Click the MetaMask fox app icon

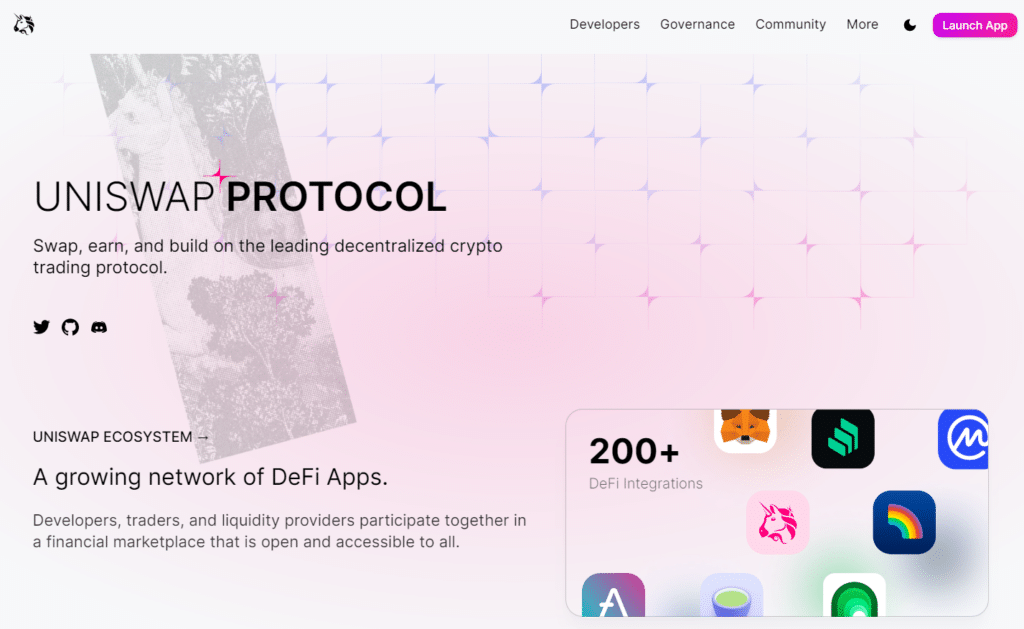[x=745, y=431]
